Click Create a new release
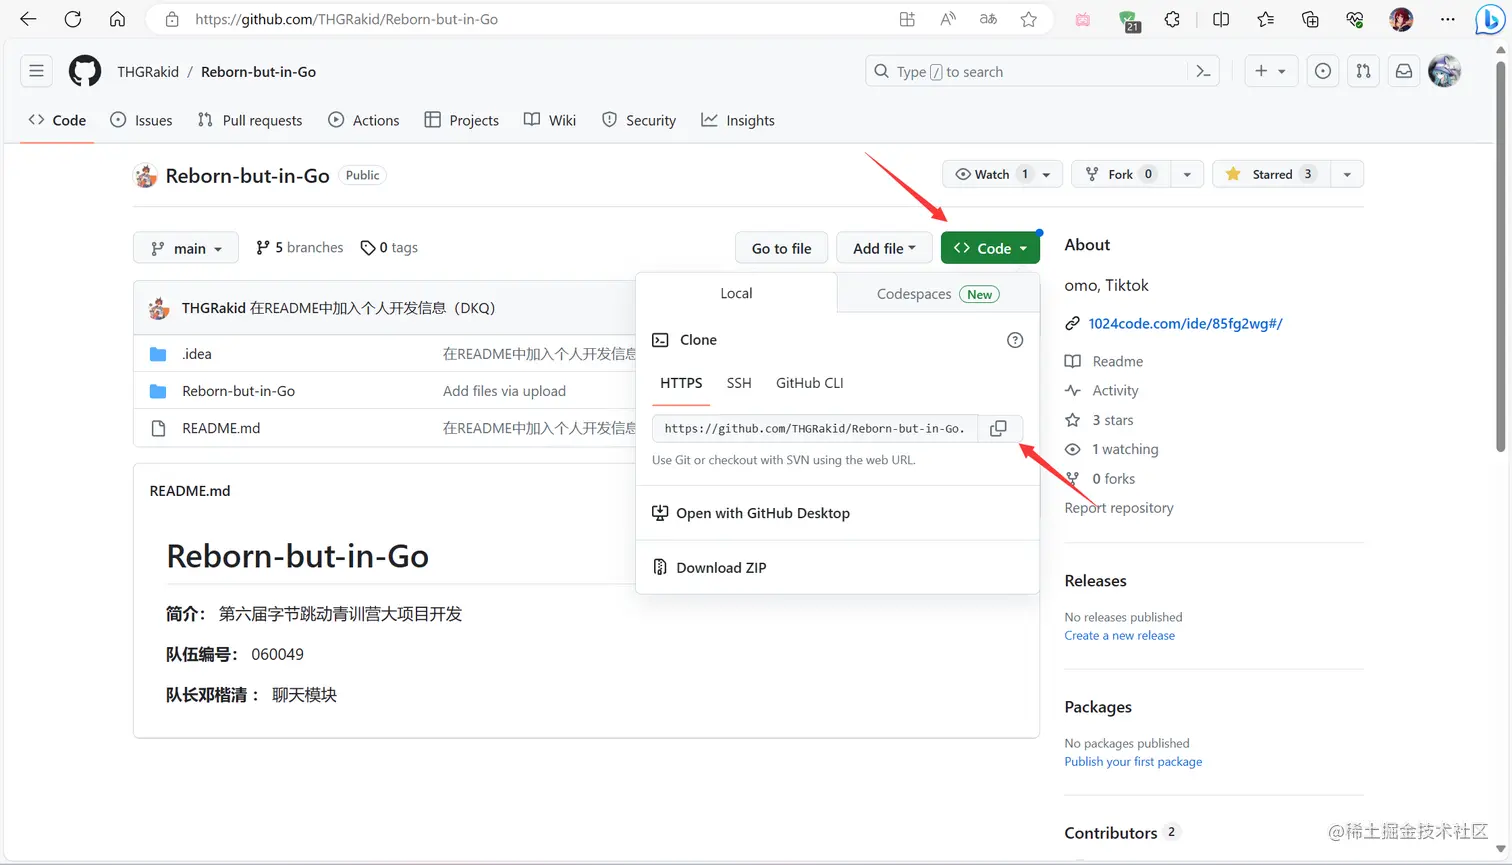 click(1119, 636)
